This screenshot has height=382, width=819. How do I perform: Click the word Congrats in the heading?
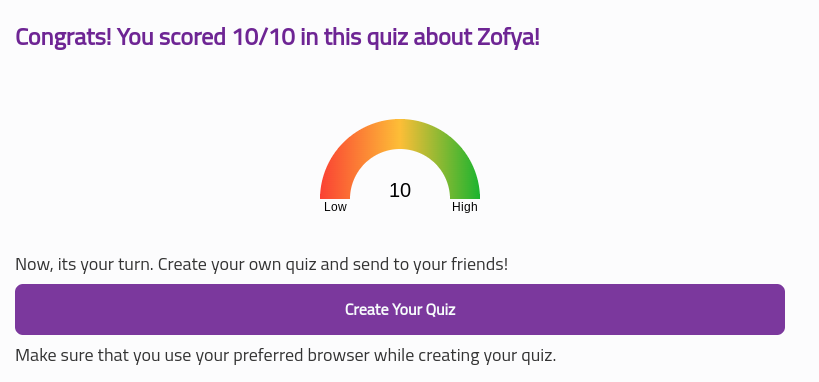point(64,38)
